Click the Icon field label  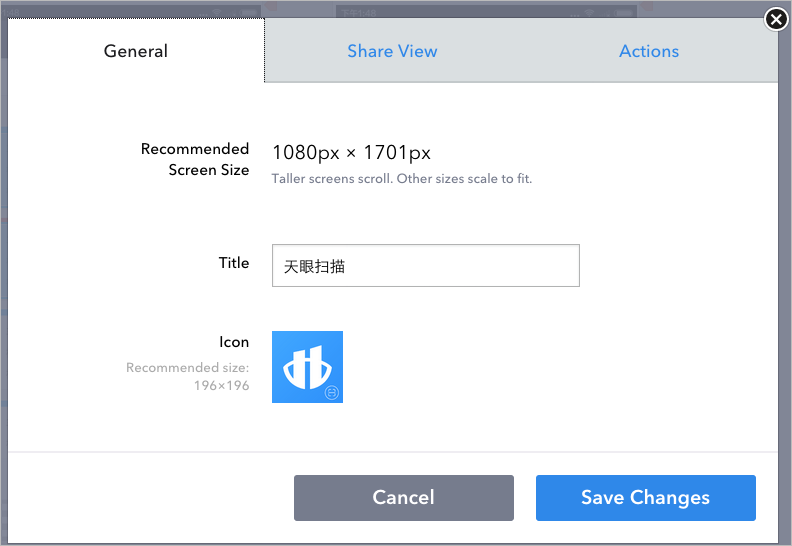pos(234,342)
